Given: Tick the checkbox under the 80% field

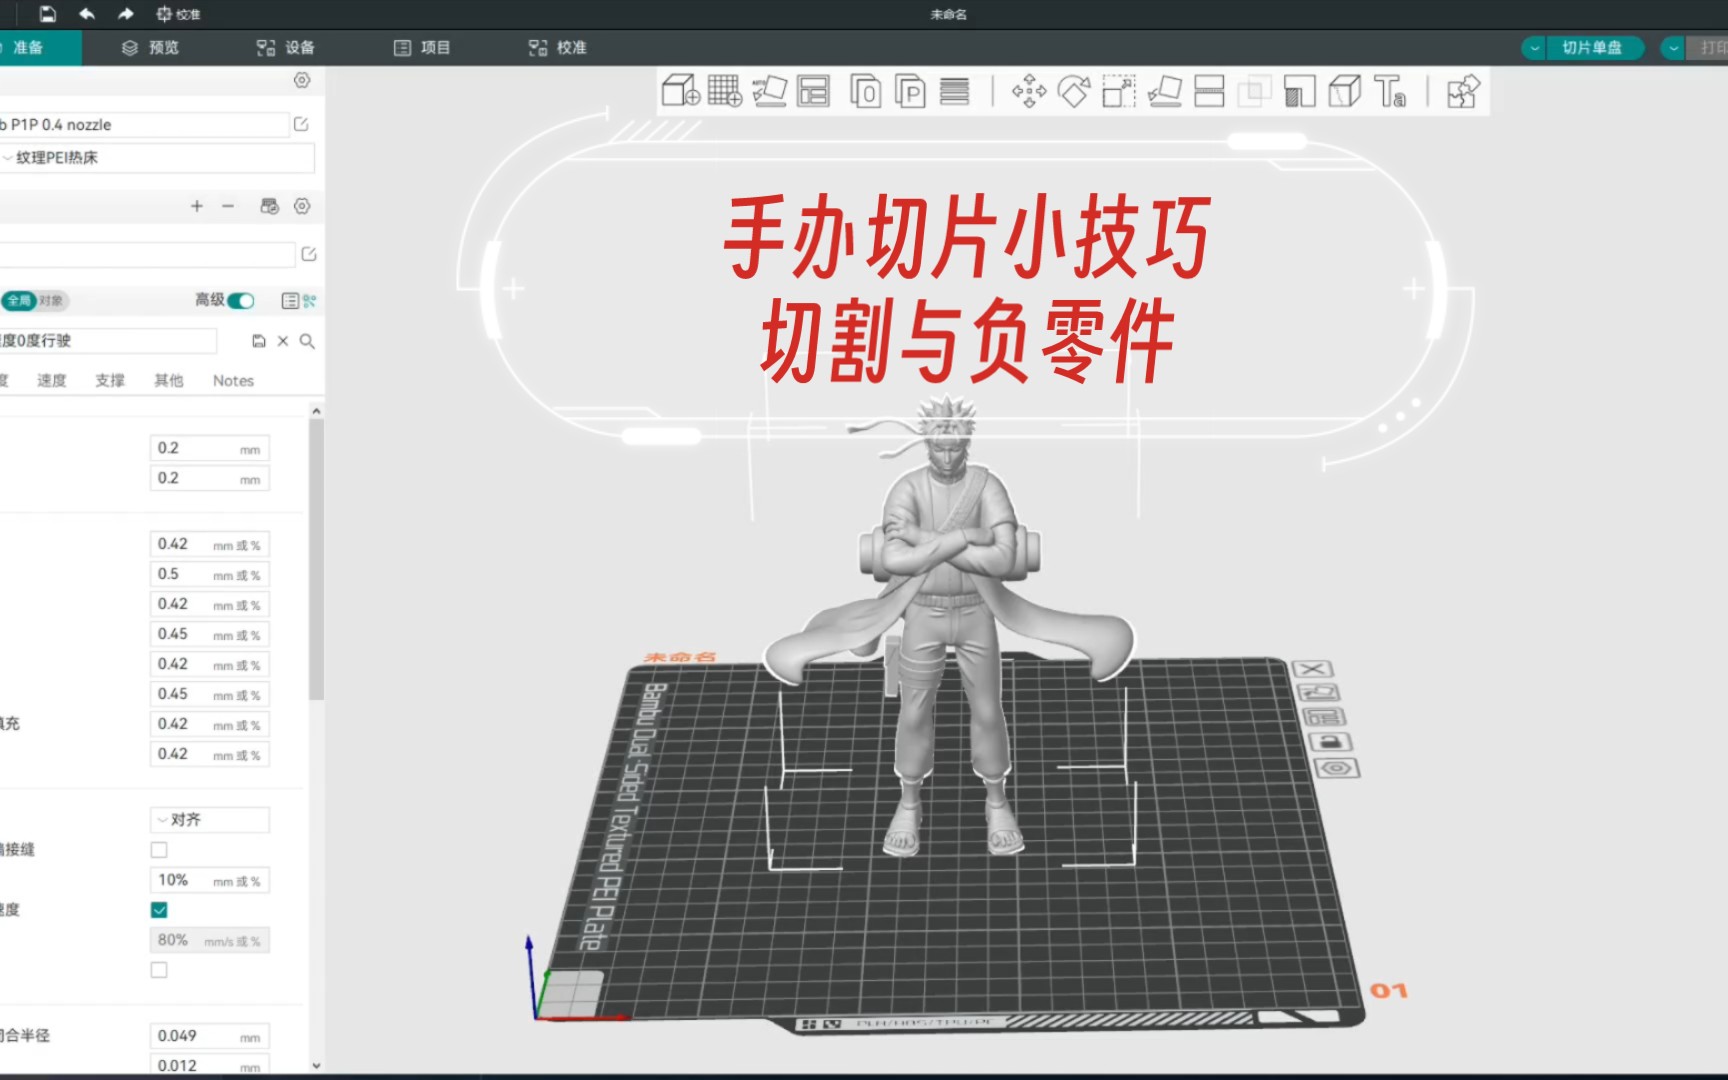Looking at the screenshot, I should pos(159,970).
